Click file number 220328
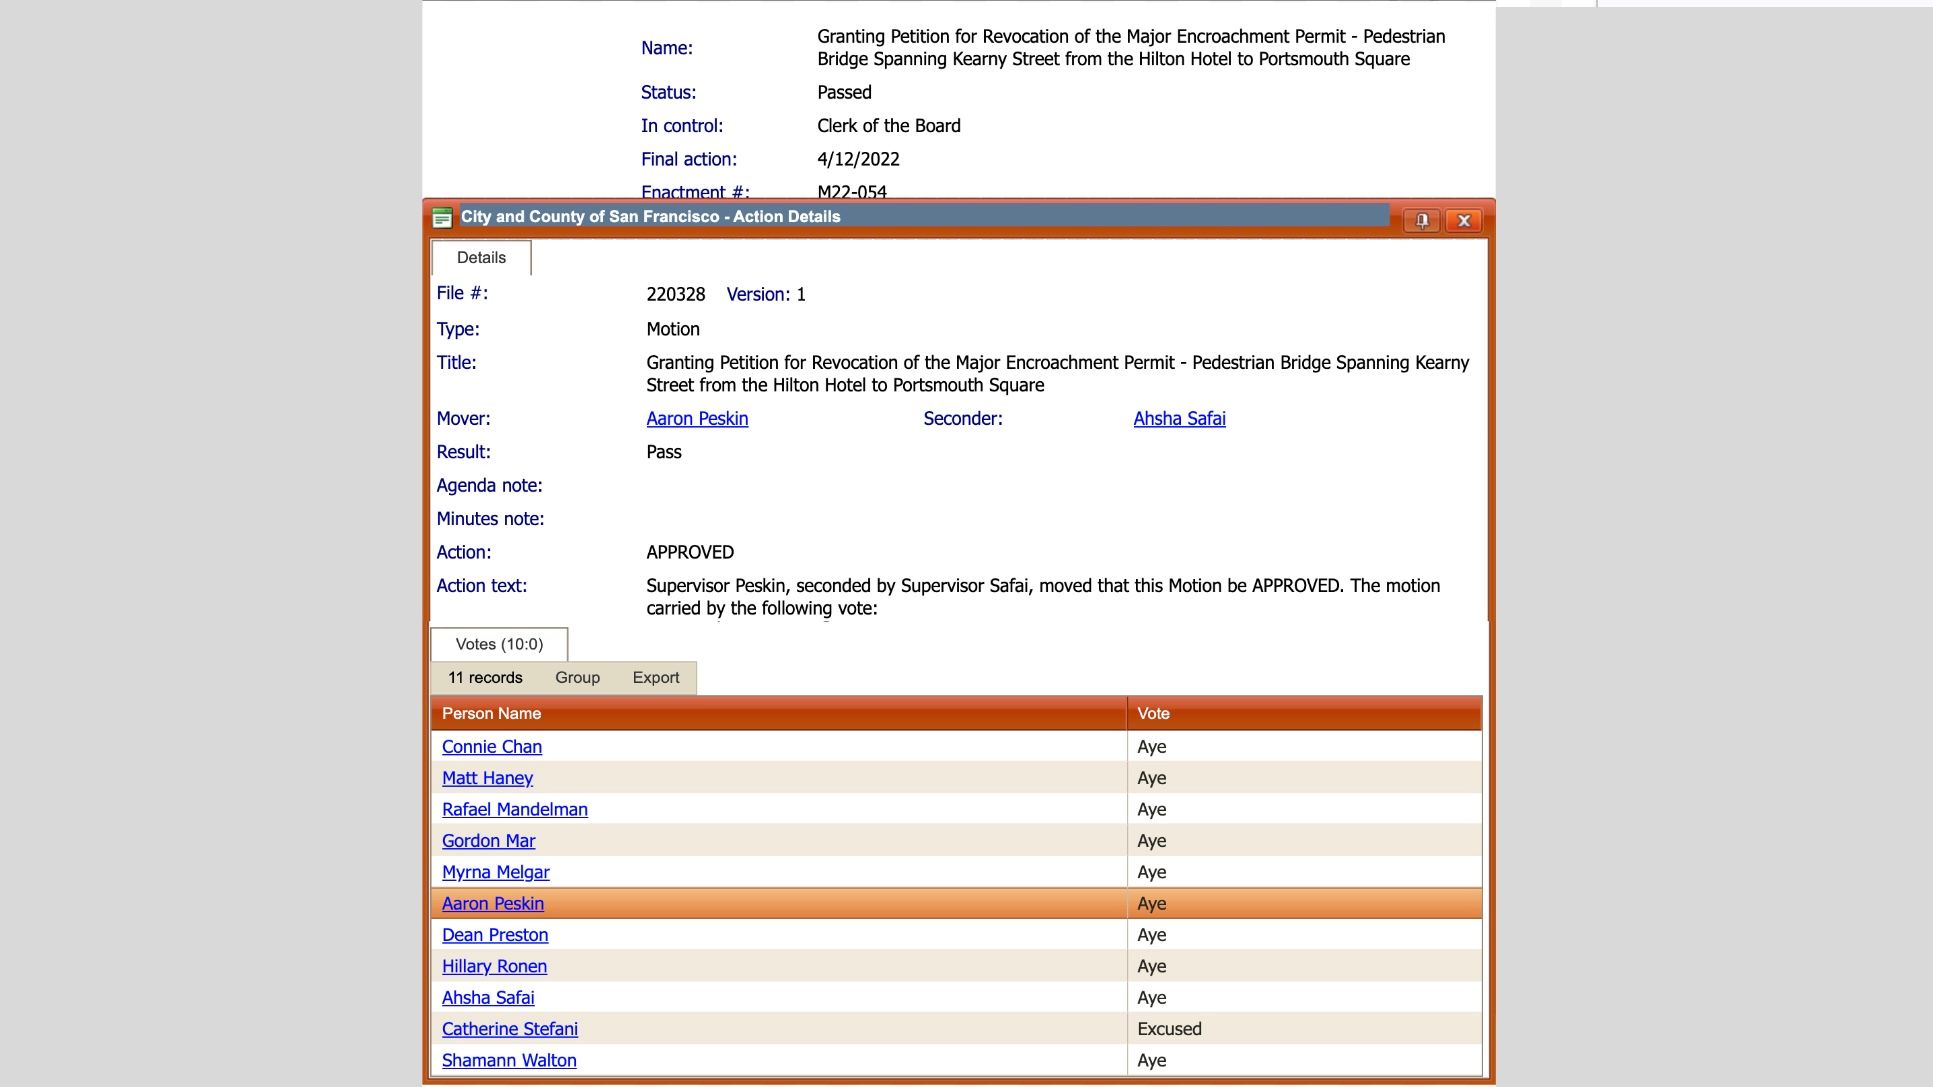Image resolution: width=1933 pixels, height=1087 pixels. 675,294
